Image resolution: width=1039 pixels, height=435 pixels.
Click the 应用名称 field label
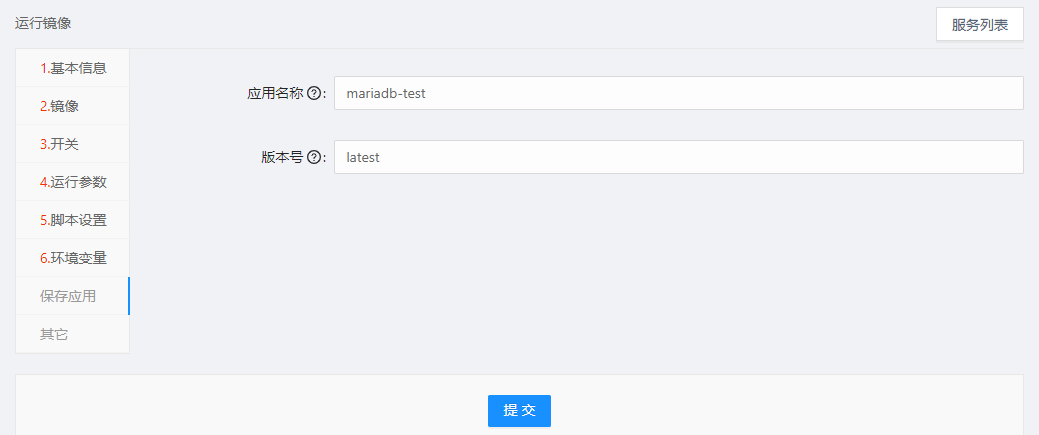[276, 93]
